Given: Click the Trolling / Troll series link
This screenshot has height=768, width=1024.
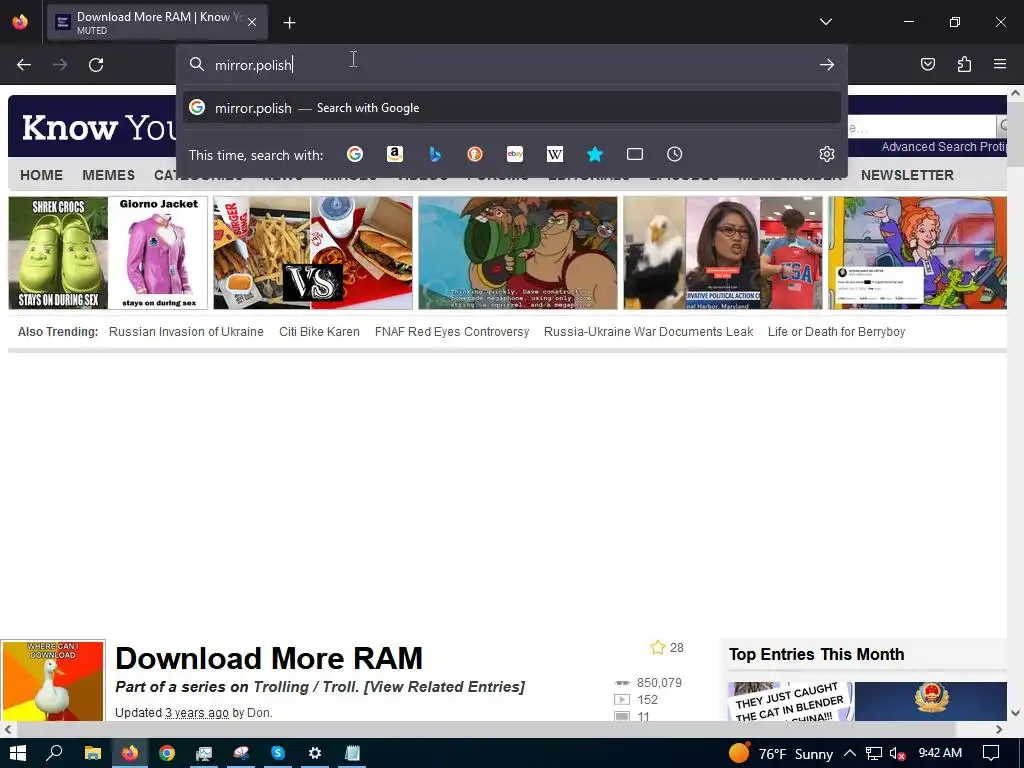Looking at the screenshot, I should pyautogui.click(x=306, y=687).
